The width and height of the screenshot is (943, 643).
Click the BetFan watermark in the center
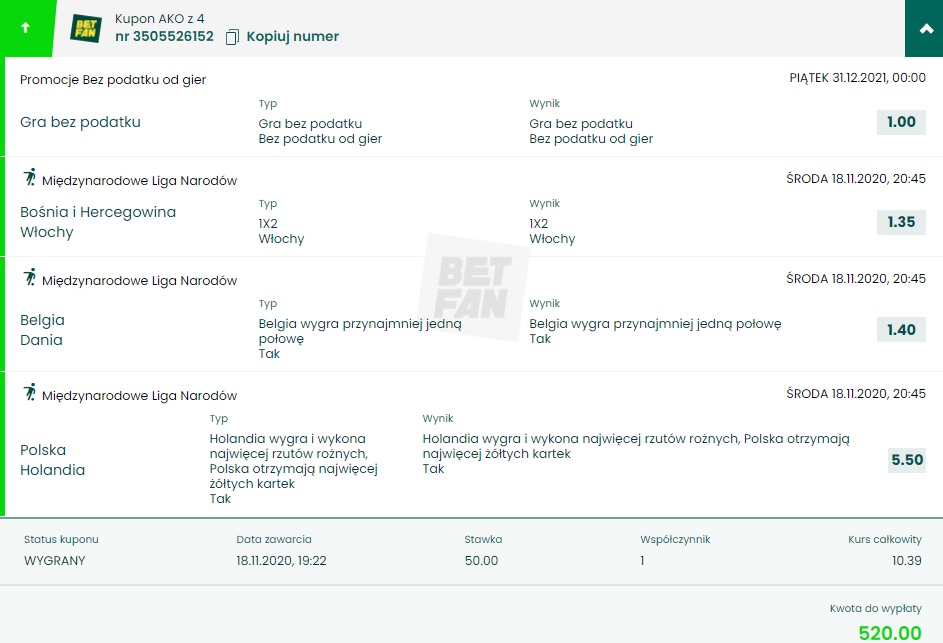pos(472,288)
